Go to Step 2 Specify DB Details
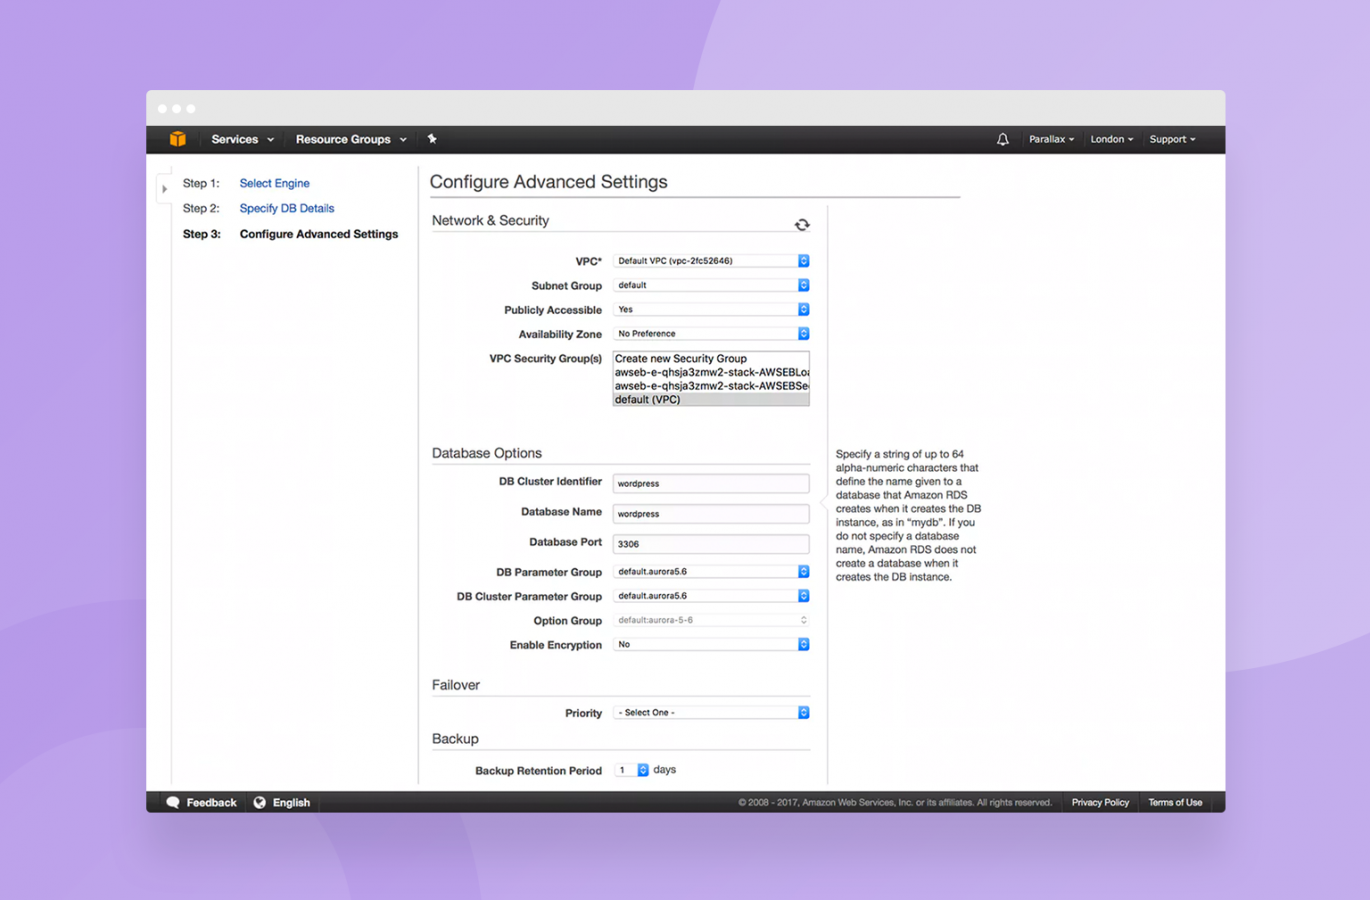 click(287, 208)
